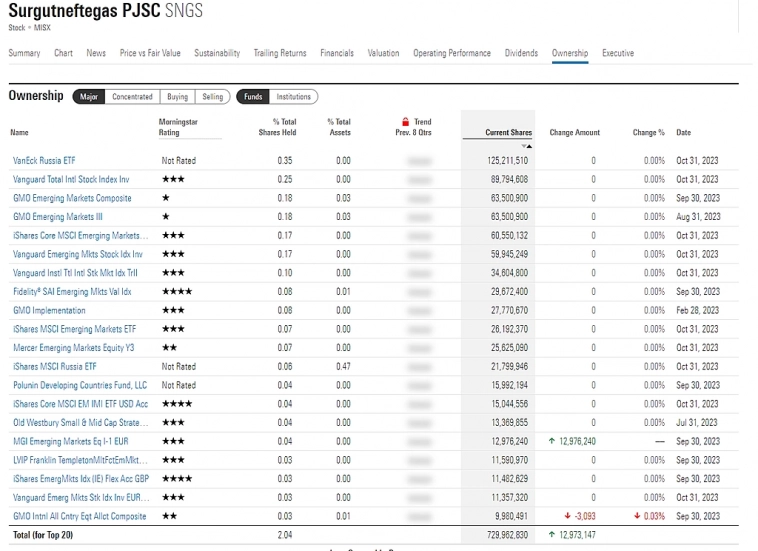Click the green up arrow in Total row
Viewport: 758px width, 551px height.
[x=551, y=535]
